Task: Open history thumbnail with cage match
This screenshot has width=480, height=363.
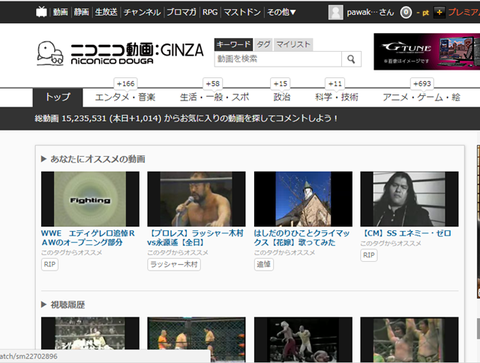Action: coord(196,339)
